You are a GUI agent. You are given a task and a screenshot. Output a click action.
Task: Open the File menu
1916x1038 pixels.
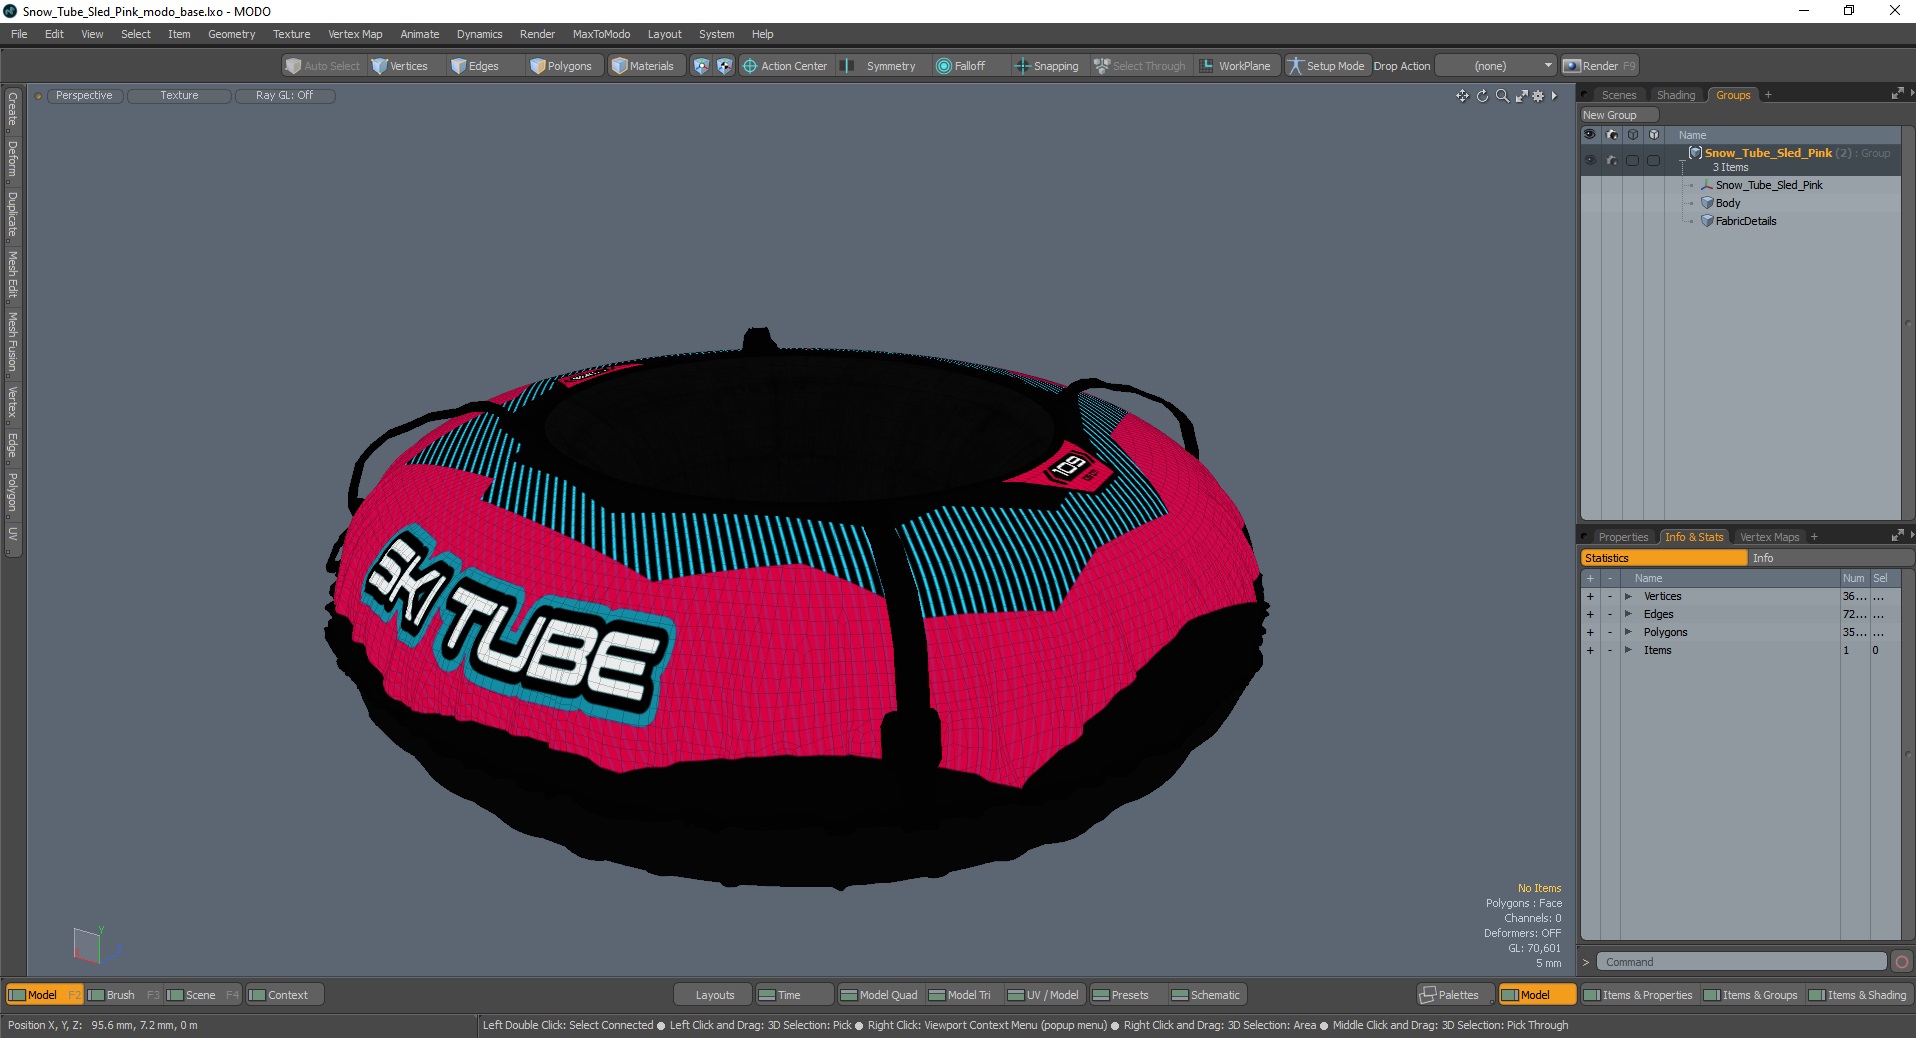click(19, 34)
